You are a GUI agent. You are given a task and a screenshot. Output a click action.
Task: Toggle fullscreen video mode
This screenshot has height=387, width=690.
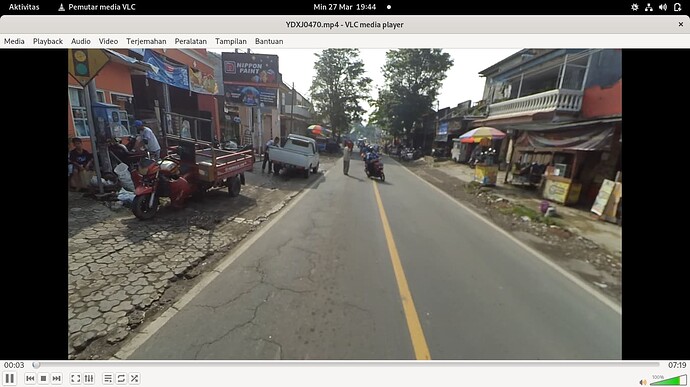click(x=76, y=378)
